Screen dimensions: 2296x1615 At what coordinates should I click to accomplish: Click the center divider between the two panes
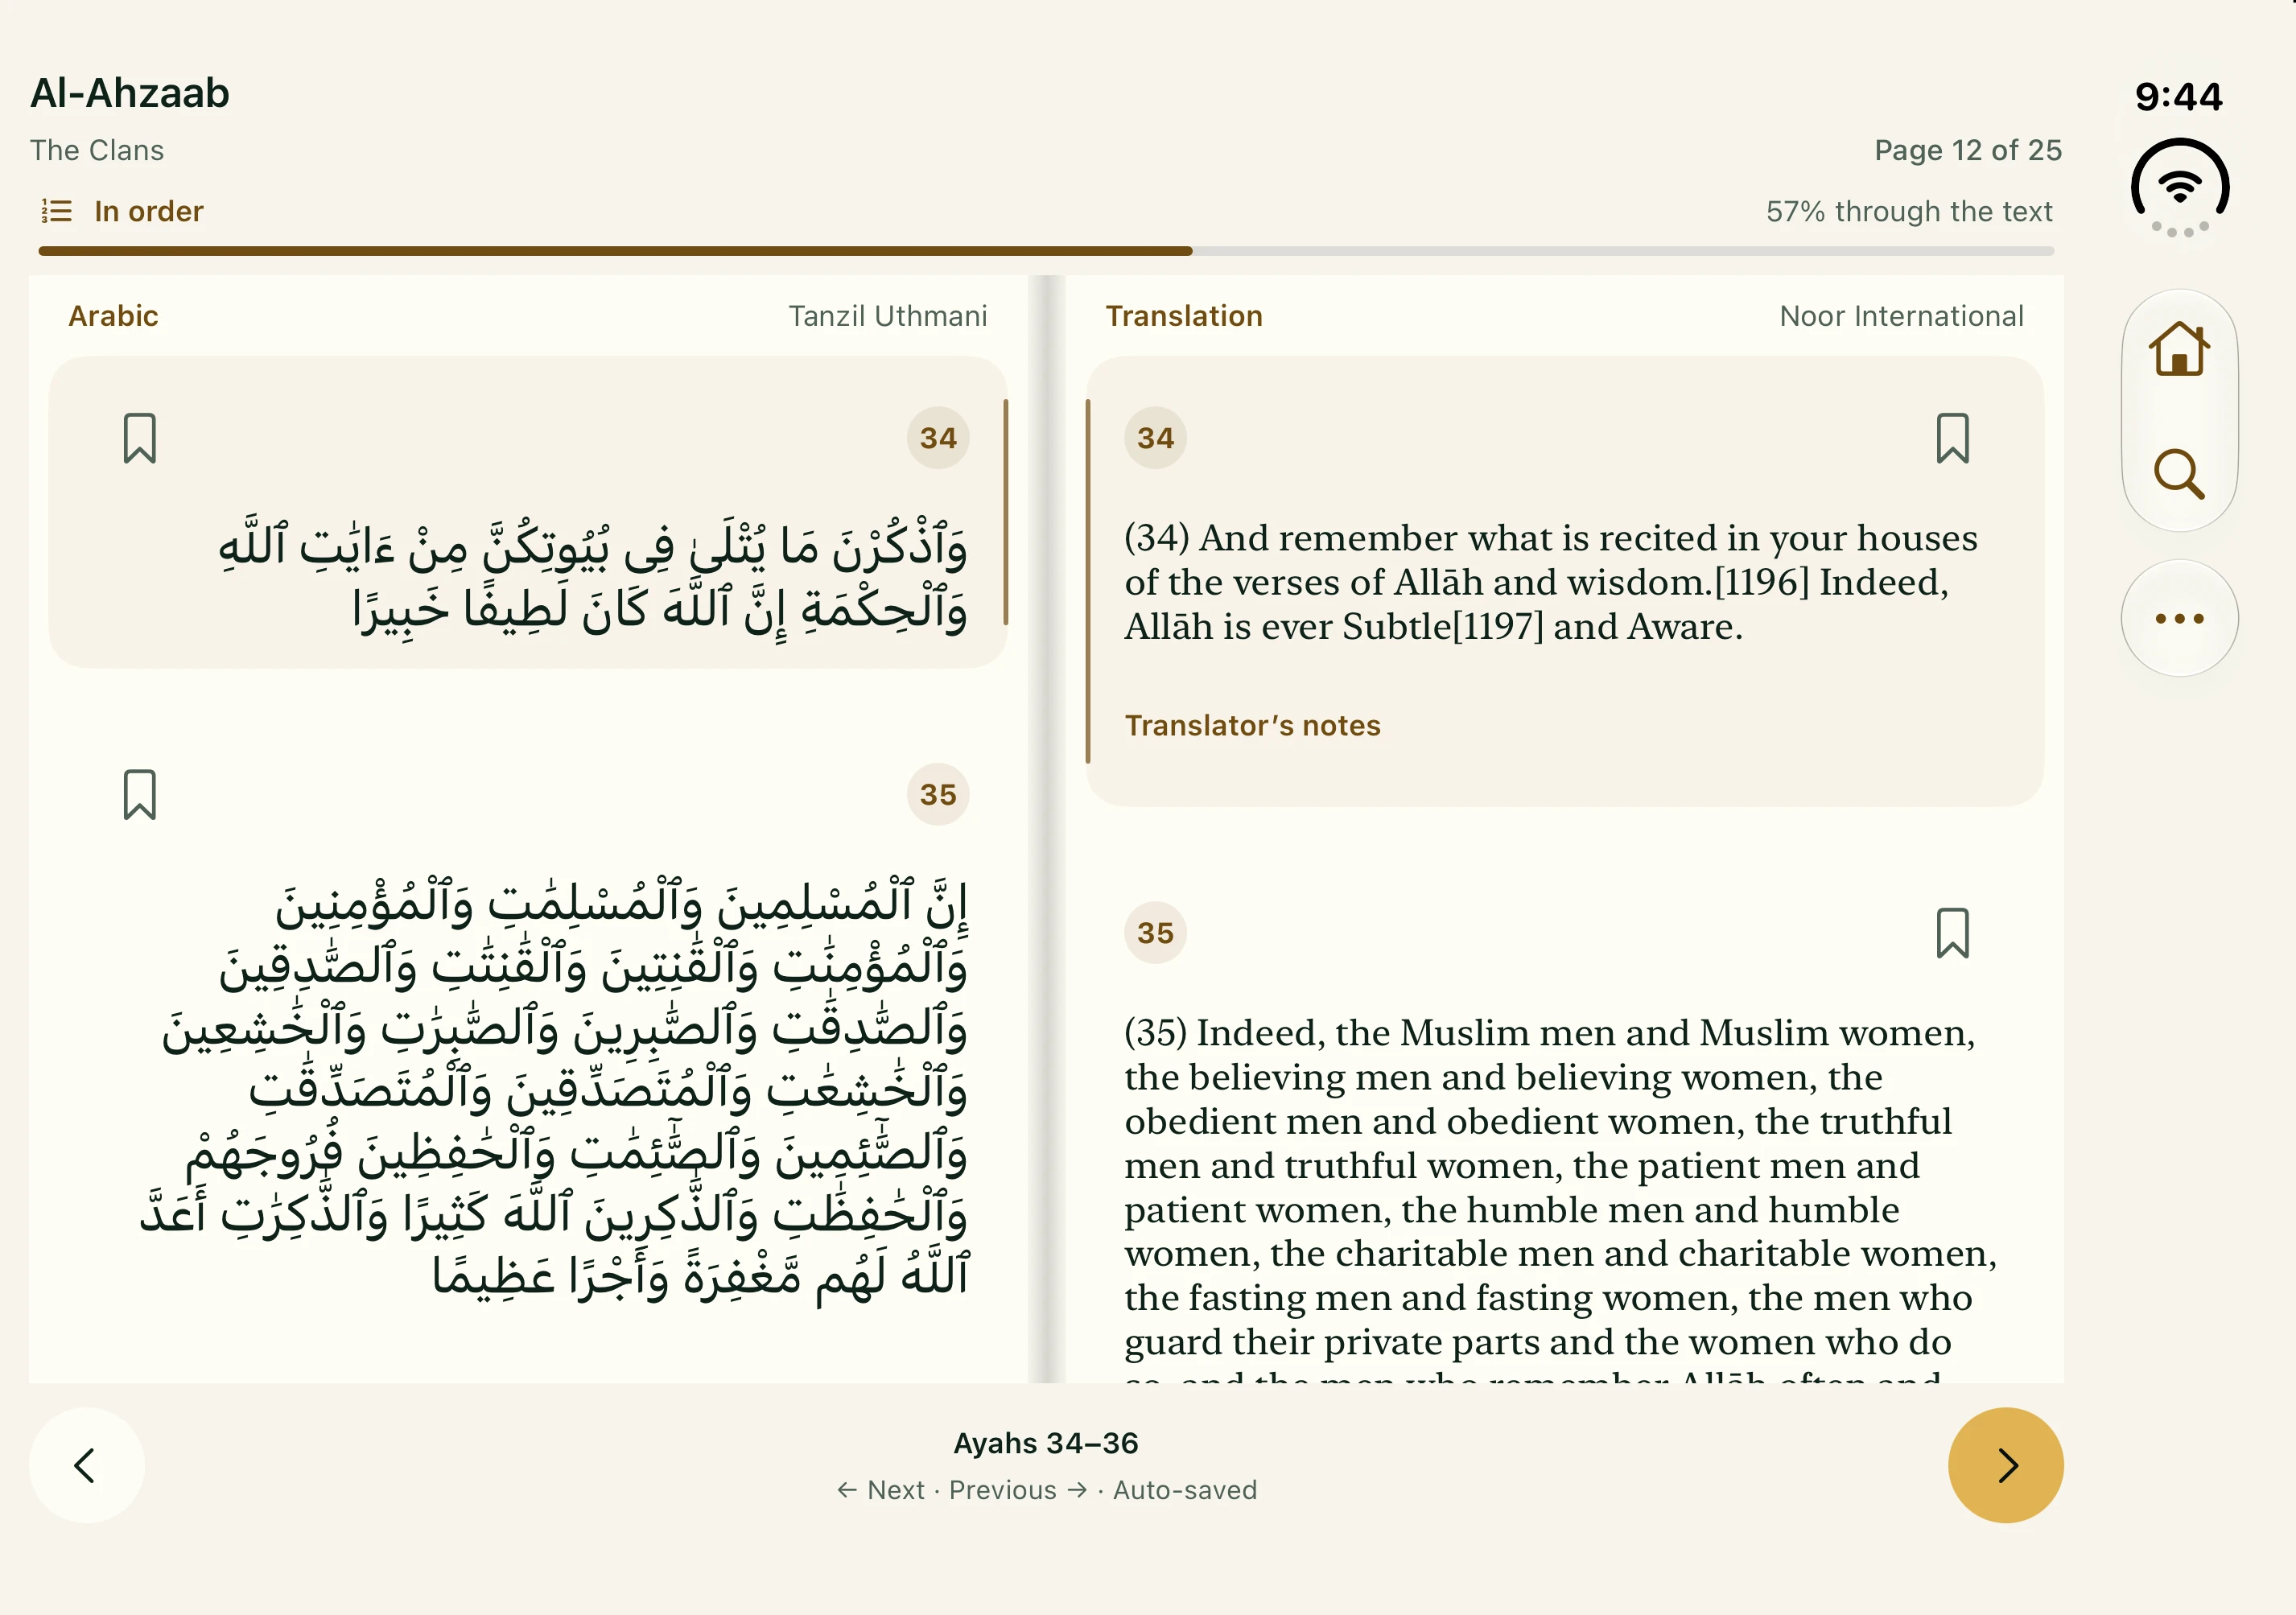click(1046, 829)
